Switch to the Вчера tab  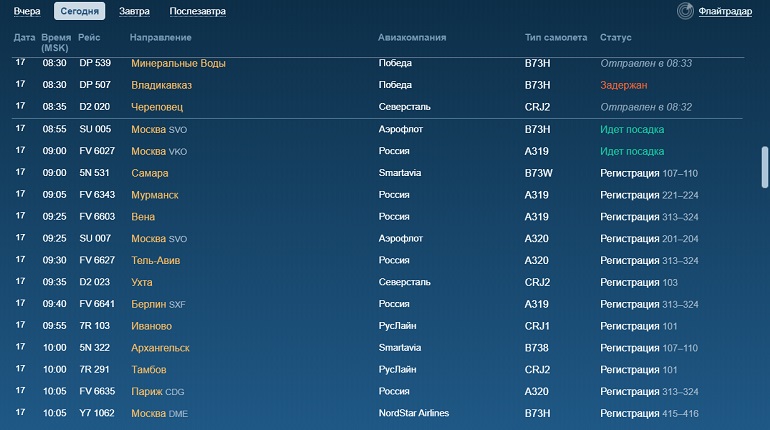click(27, 11)
